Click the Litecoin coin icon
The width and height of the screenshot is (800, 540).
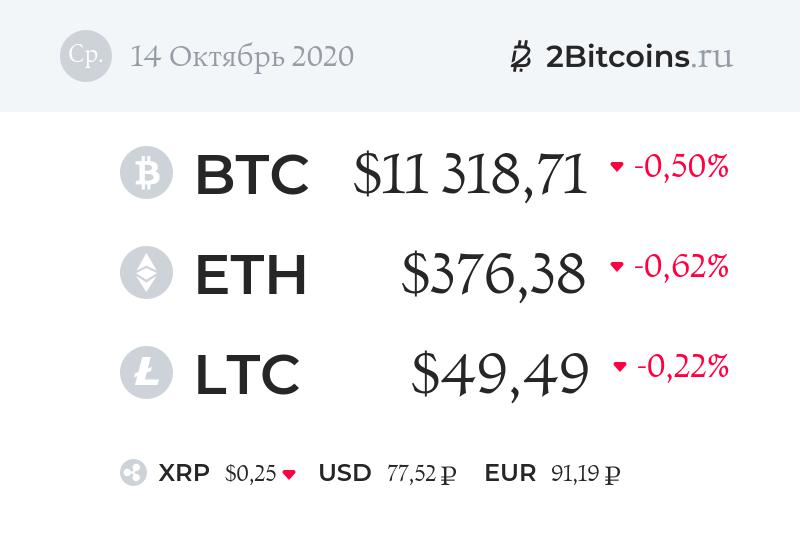click(146, 372)
